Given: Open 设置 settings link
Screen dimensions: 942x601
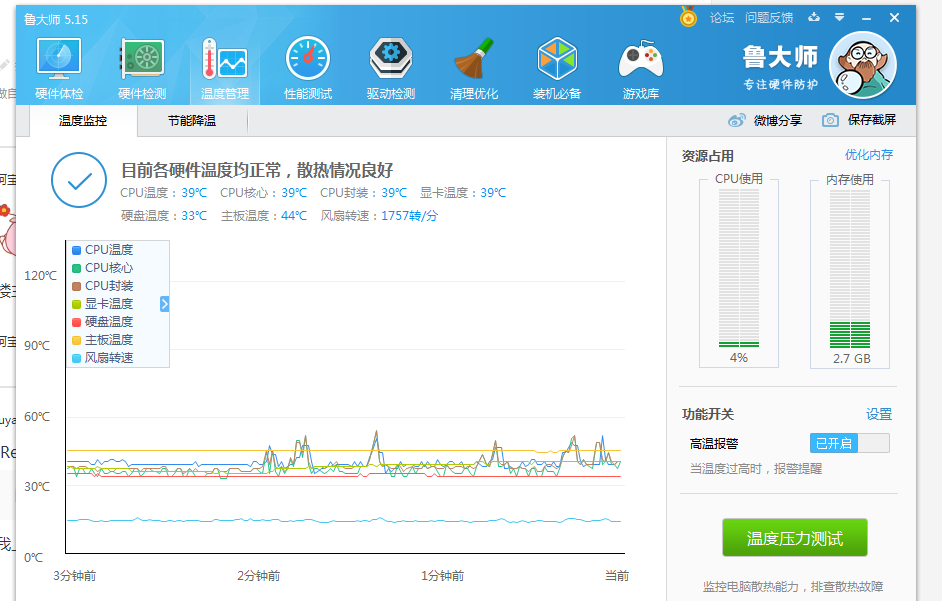Looking at the screenshot, I should point(879,414).
